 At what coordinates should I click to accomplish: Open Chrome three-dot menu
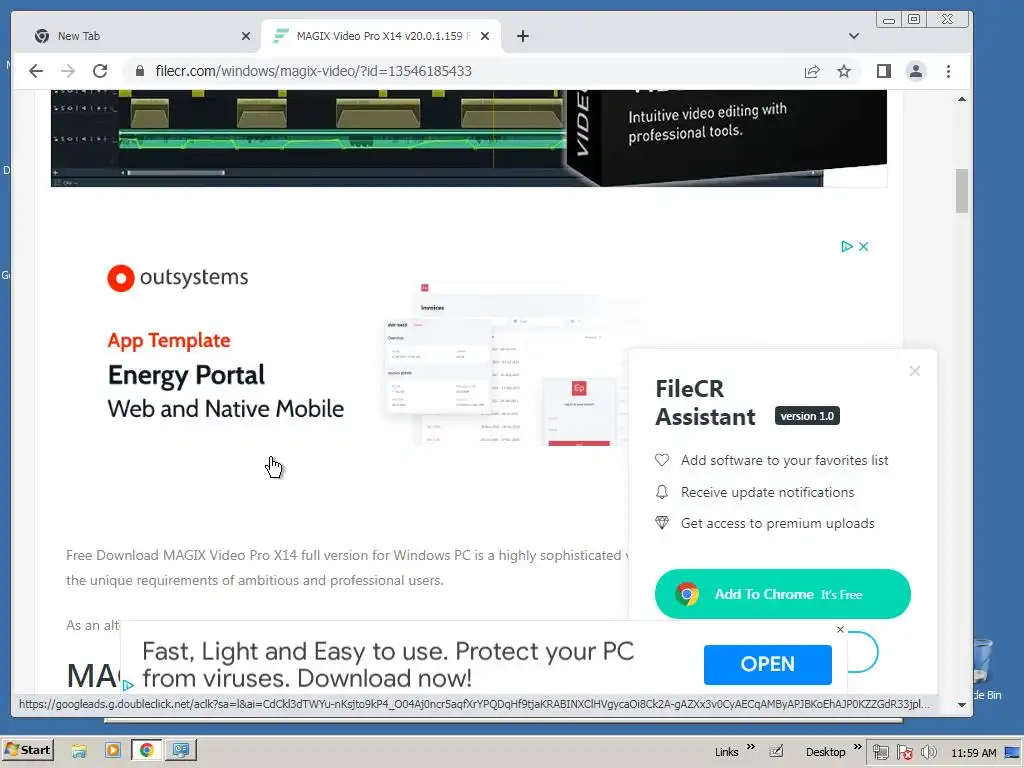pos(948,71)
